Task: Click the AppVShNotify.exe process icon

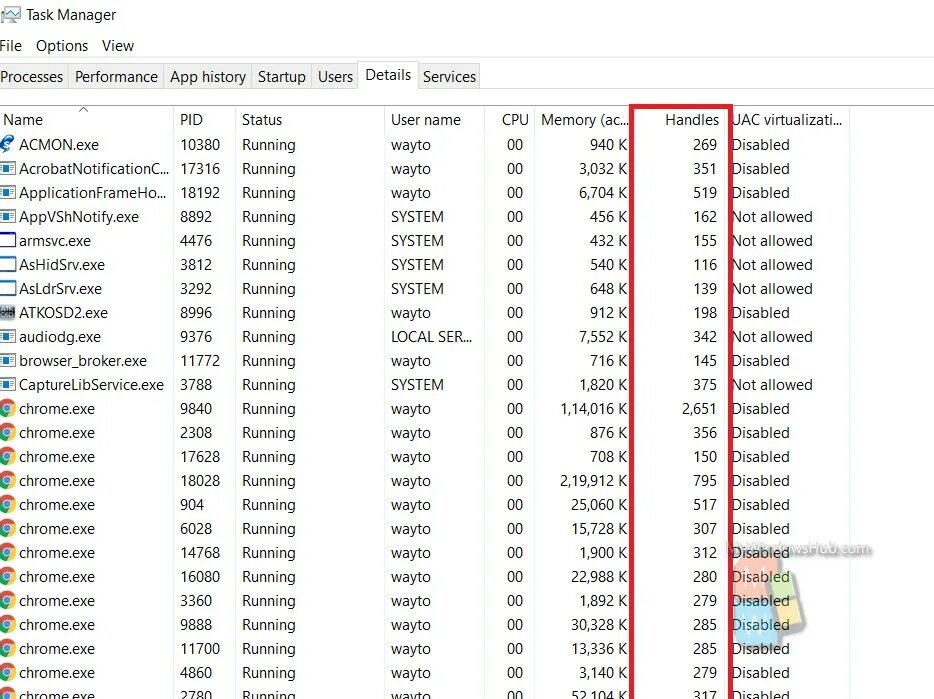Action: [8, 216]
